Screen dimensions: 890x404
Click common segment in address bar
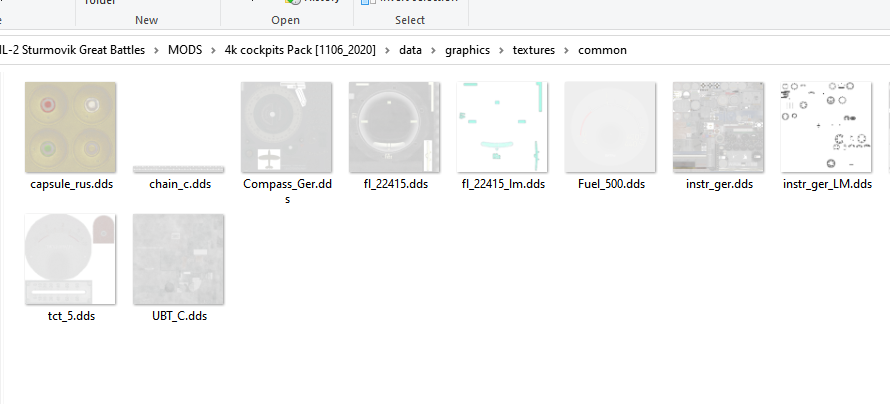click(x=602, y=50)
